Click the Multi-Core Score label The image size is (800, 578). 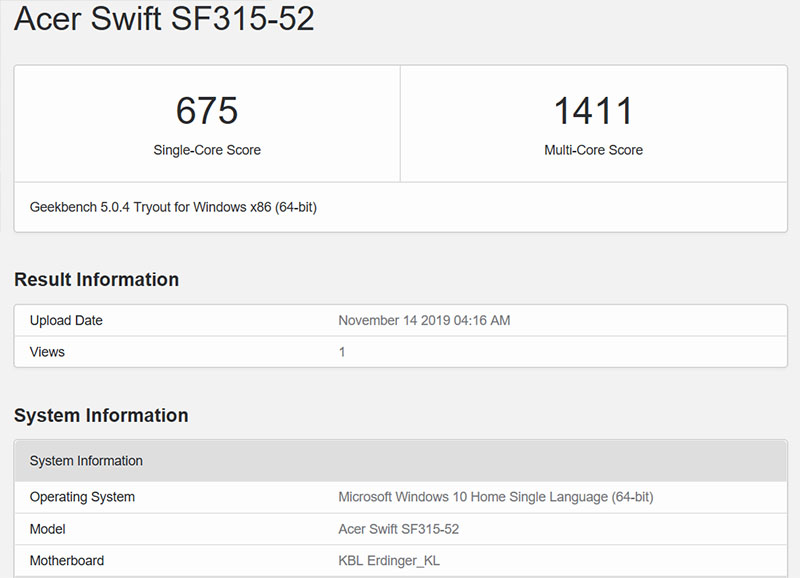(x=593, y=150)
